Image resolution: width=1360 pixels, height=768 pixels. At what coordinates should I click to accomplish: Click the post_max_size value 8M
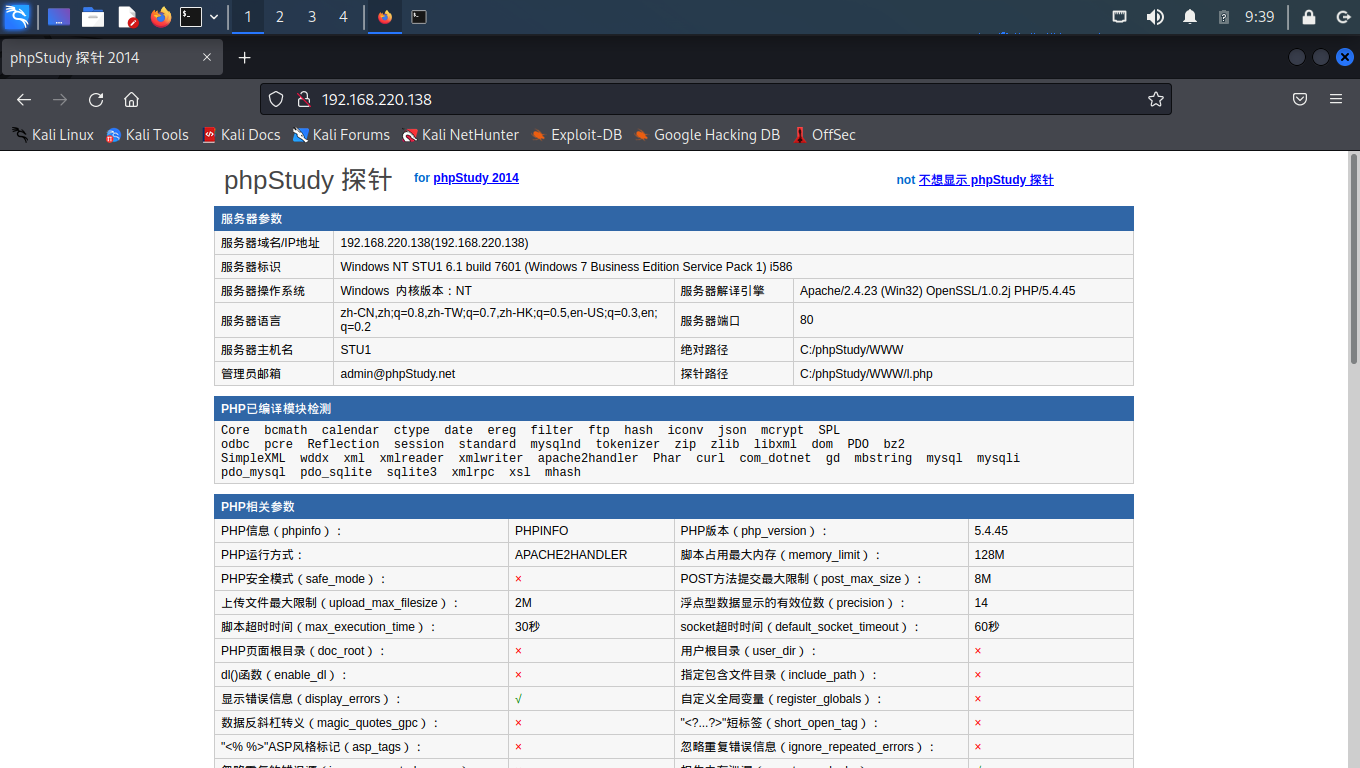[x=983, y=579]
